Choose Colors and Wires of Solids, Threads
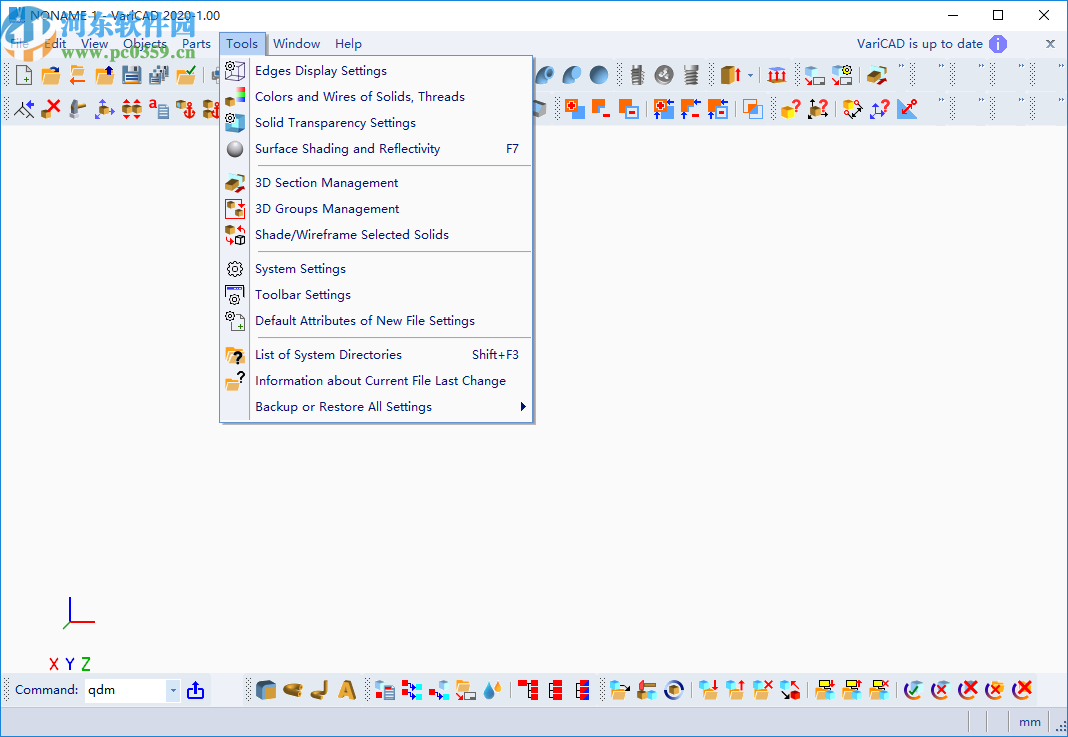This screenshot has width=1068, height=737. 376,97
